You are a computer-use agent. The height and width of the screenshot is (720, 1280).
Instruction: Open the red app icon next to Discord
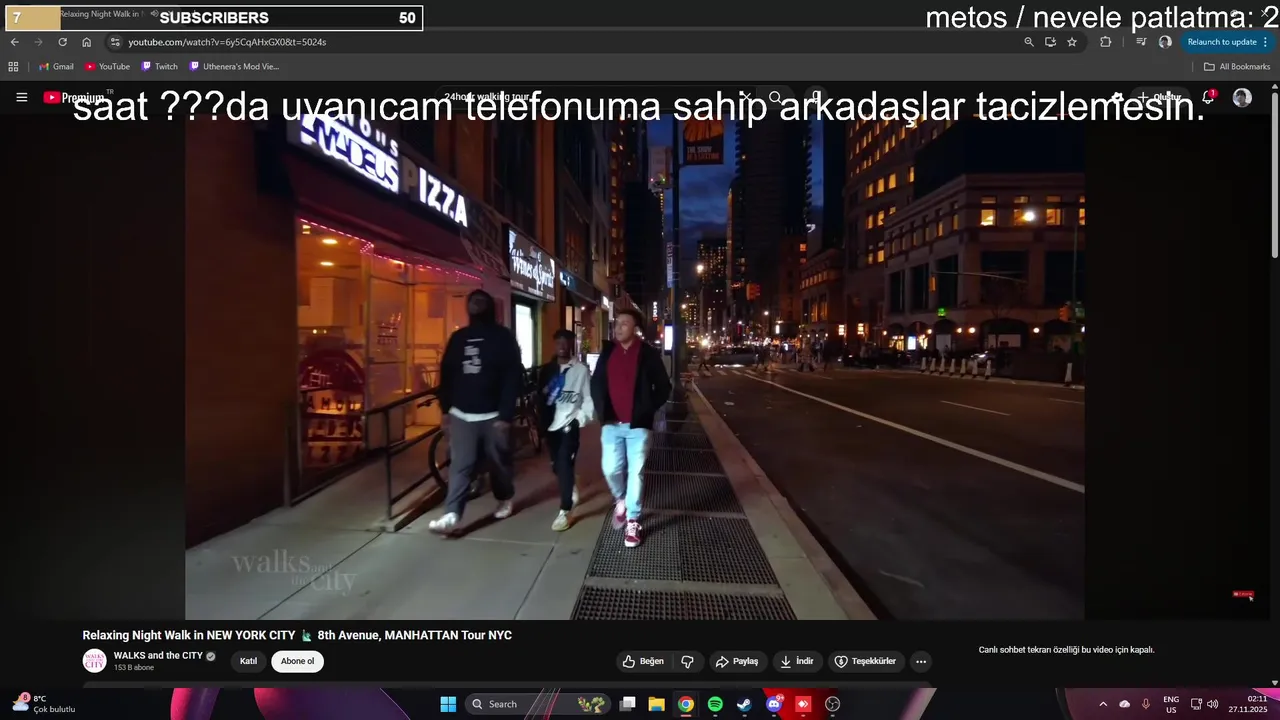[x=803, y=704]
